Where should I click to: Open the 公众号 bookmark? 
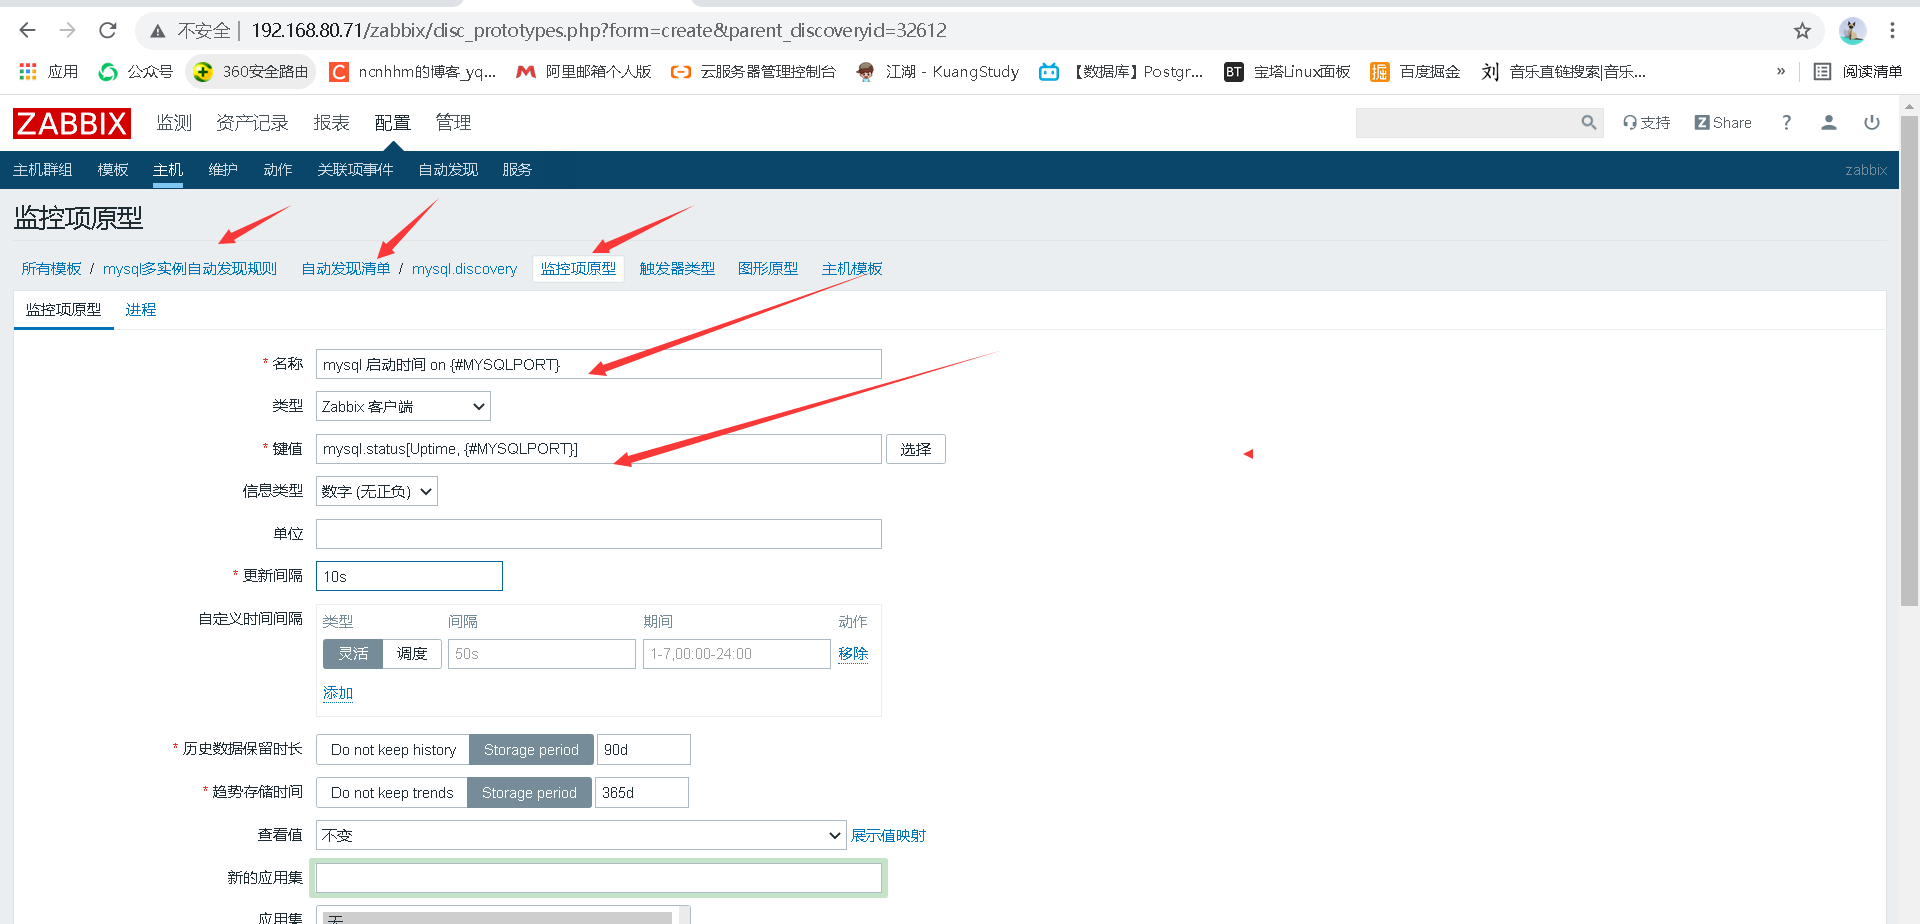pos(136,72)
